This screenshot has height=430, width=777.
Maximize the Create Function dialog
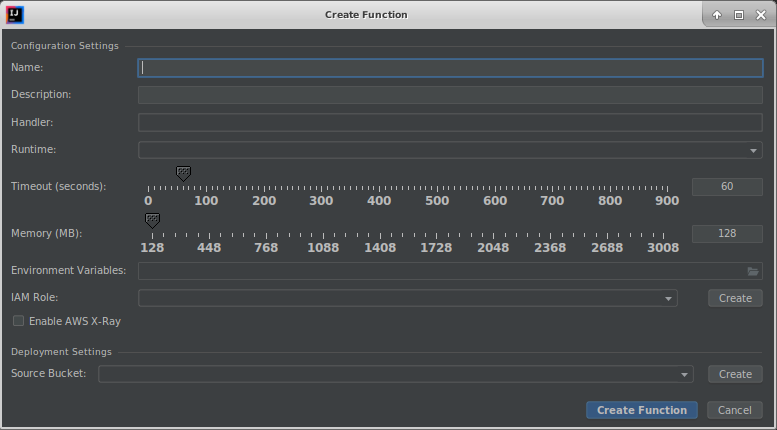739,15
